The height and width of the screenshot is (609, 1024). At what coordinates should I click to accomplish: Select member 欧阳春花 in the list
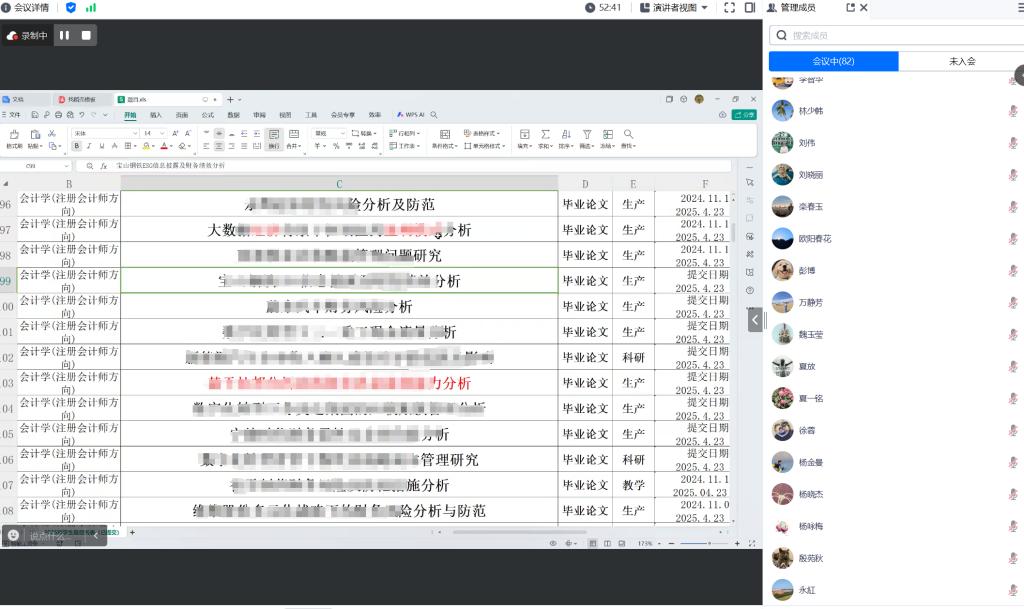[815, 239]
